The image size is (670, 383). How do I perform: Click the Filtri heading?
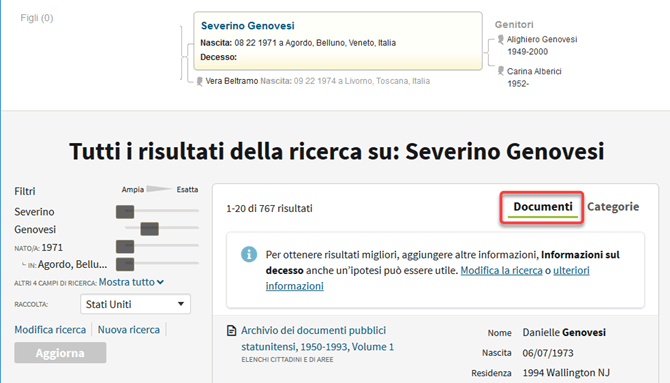(25, 191)
